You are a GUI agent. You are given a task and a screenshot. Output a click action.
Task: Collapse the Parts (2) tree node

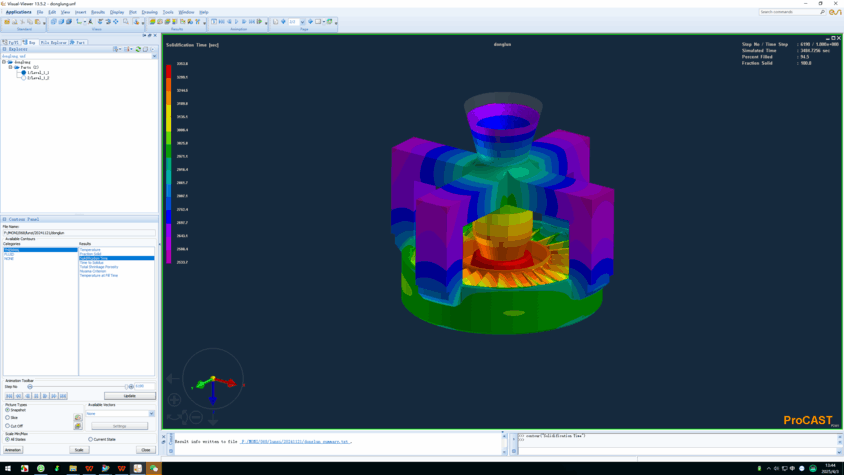(x=10, y=67)
